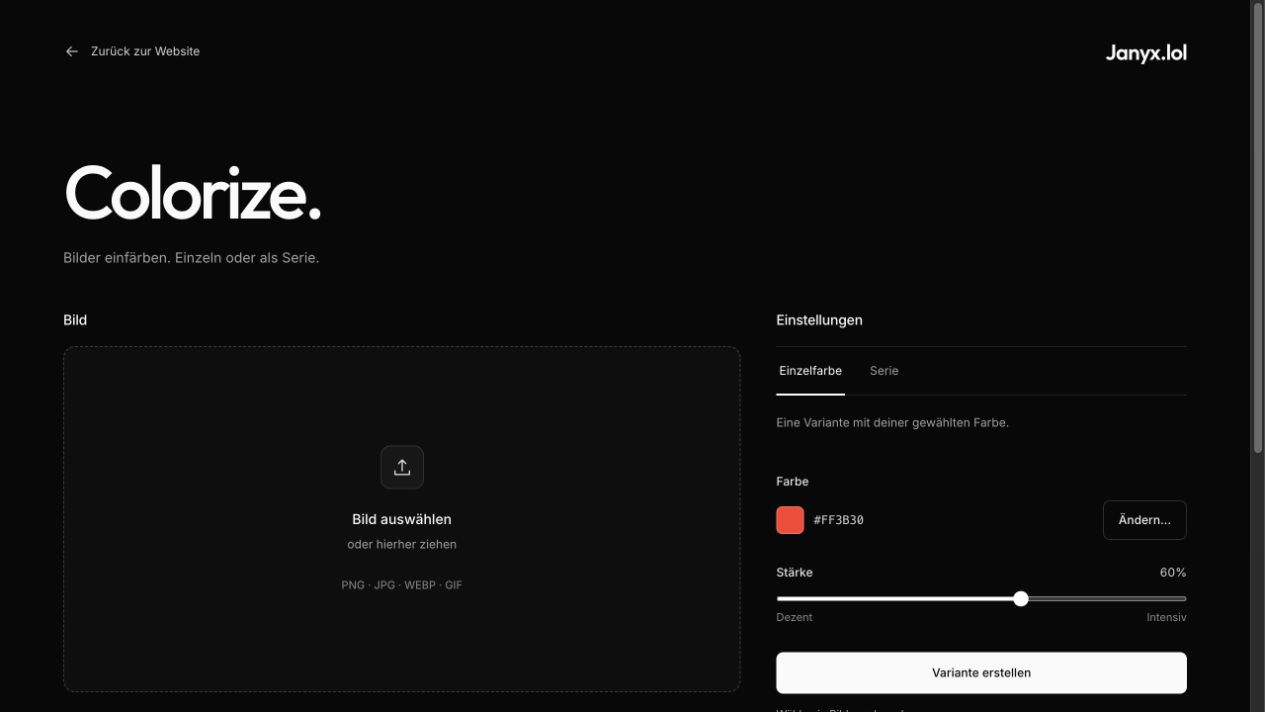Click the Colorize. heading

193,192
